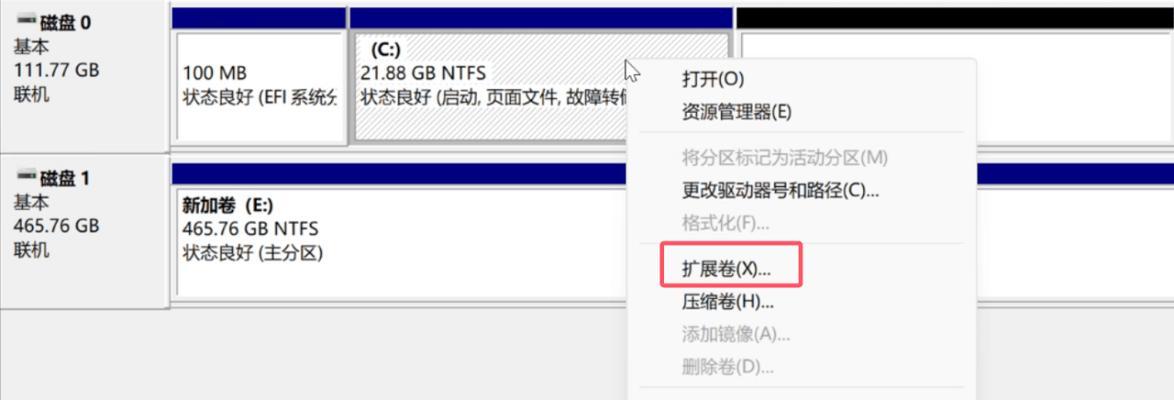This screenshot has width=1174, height=400.
Task: Click the 删除卷(D)... entry
Action: 727,367
